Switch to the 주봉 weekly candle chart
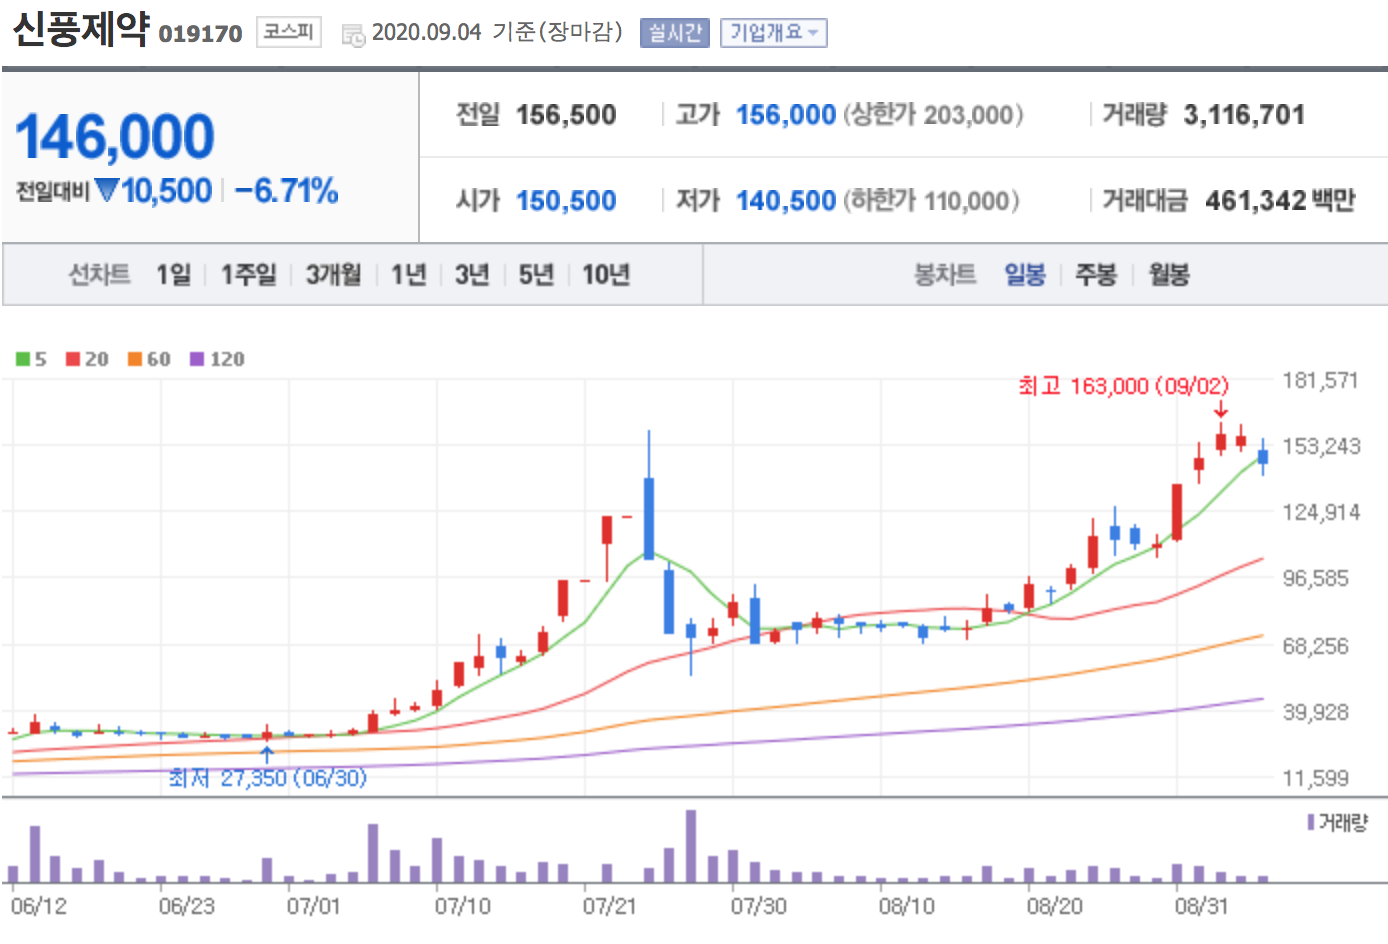 tap(1096, 274)
